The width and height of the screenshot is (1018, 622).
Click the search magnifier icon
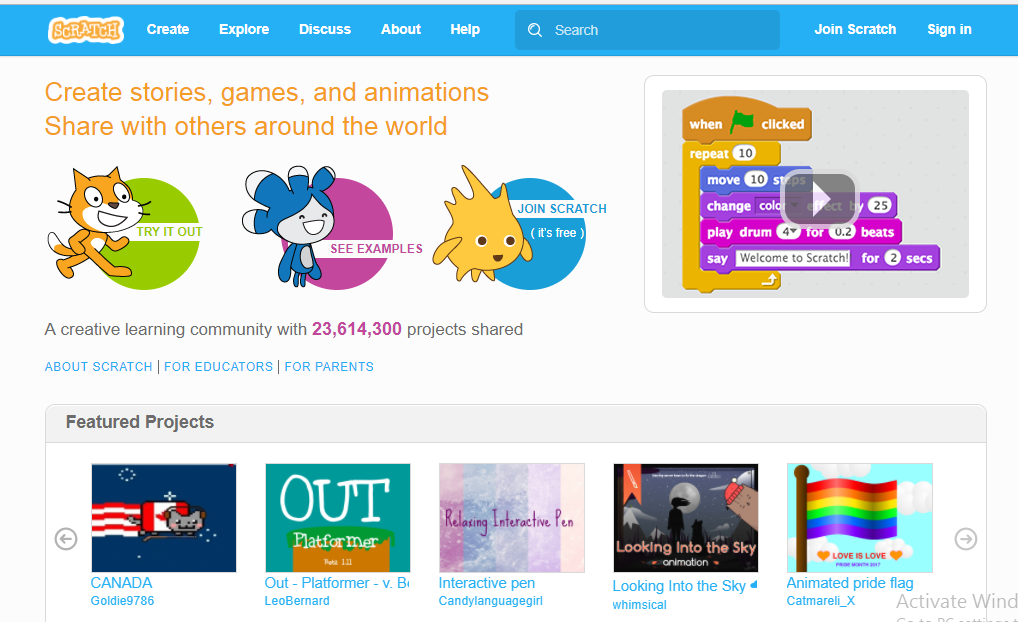tap(534, 30)
